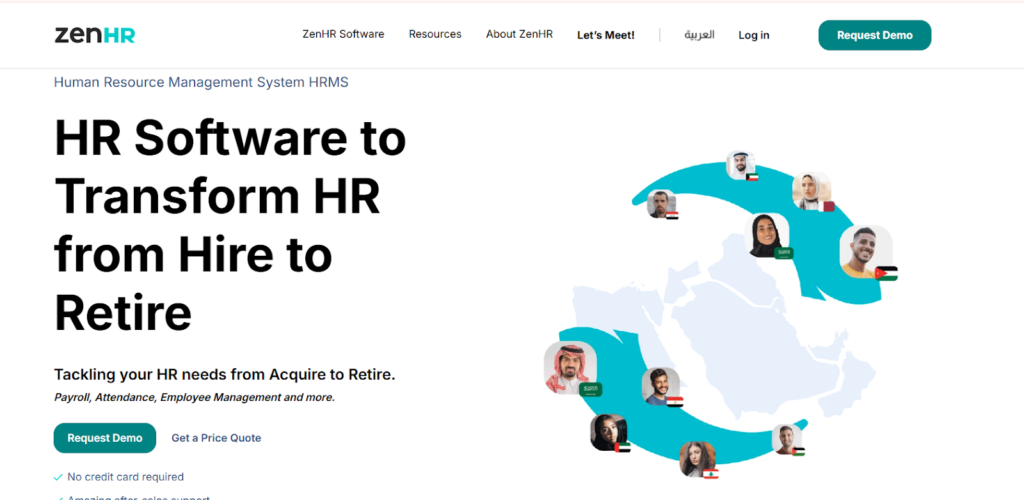Select the woman avatar with the Lebanon flag
1024x500 pixels.
click(x=696, y=459)
